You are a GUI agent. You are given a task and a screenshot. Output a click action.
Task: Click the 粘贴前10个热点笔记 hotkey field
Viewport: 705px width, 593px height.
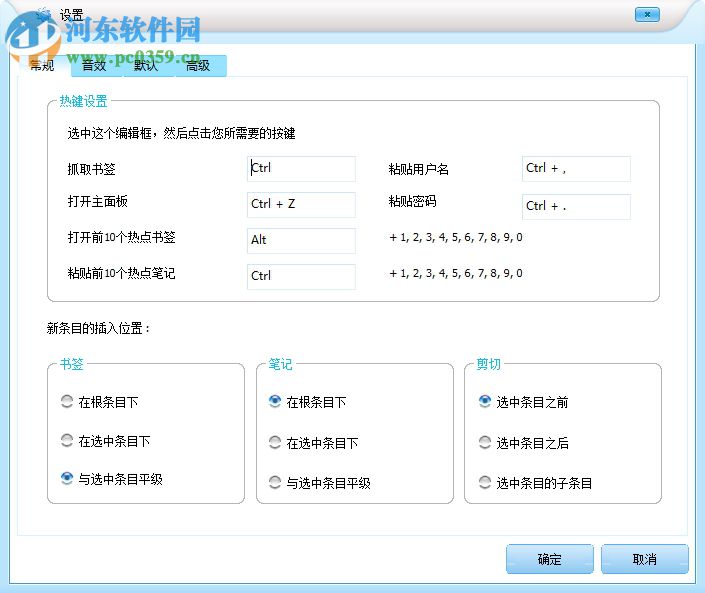[301, 276]
